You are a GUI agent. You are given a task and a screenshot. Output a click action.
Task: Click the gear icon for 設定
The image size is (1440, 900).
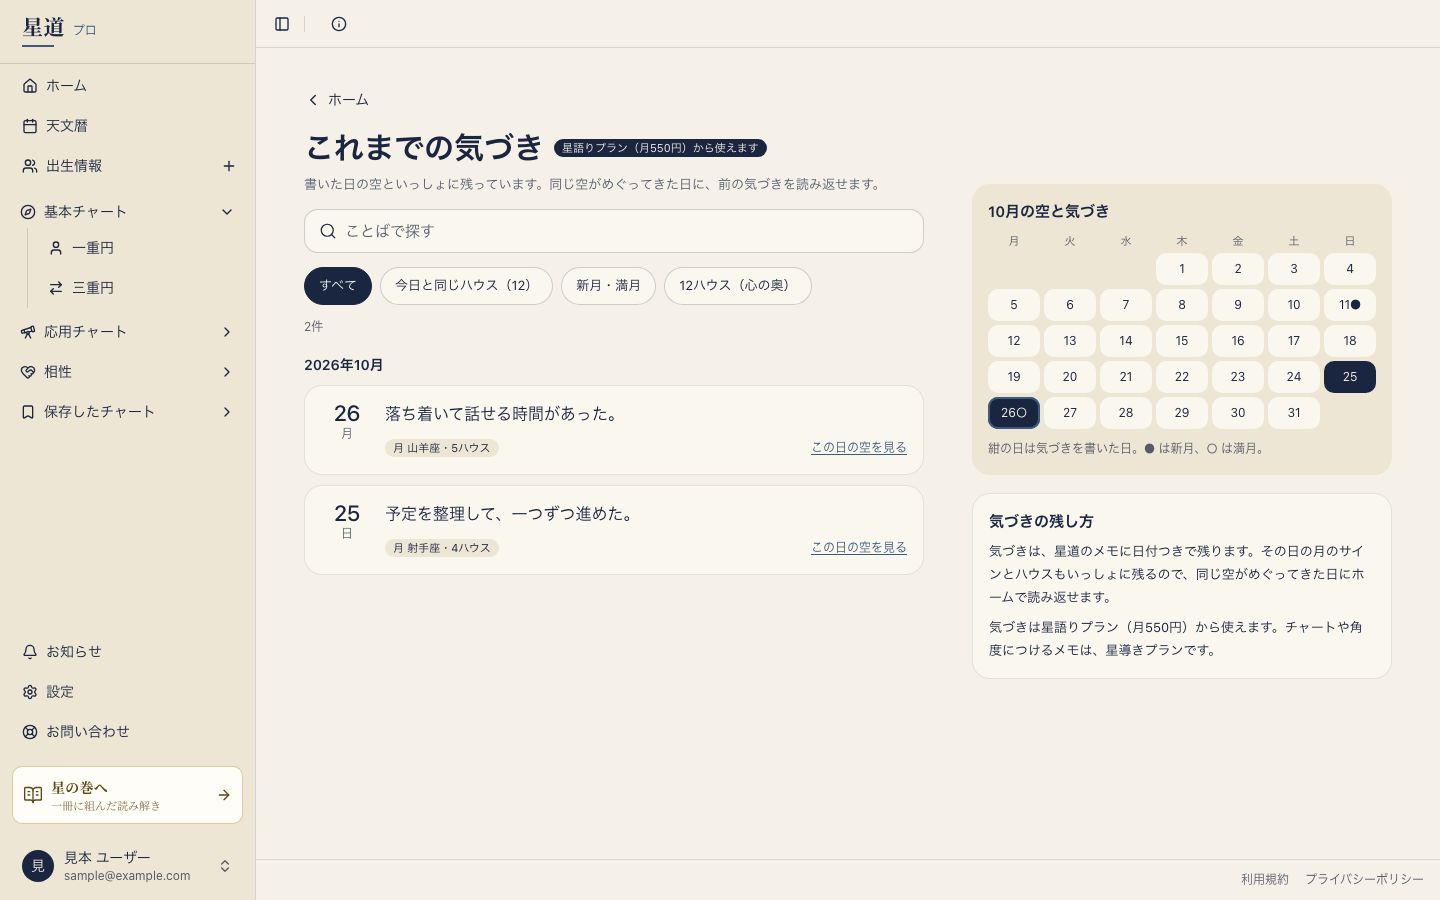click(x=30, y=692)
